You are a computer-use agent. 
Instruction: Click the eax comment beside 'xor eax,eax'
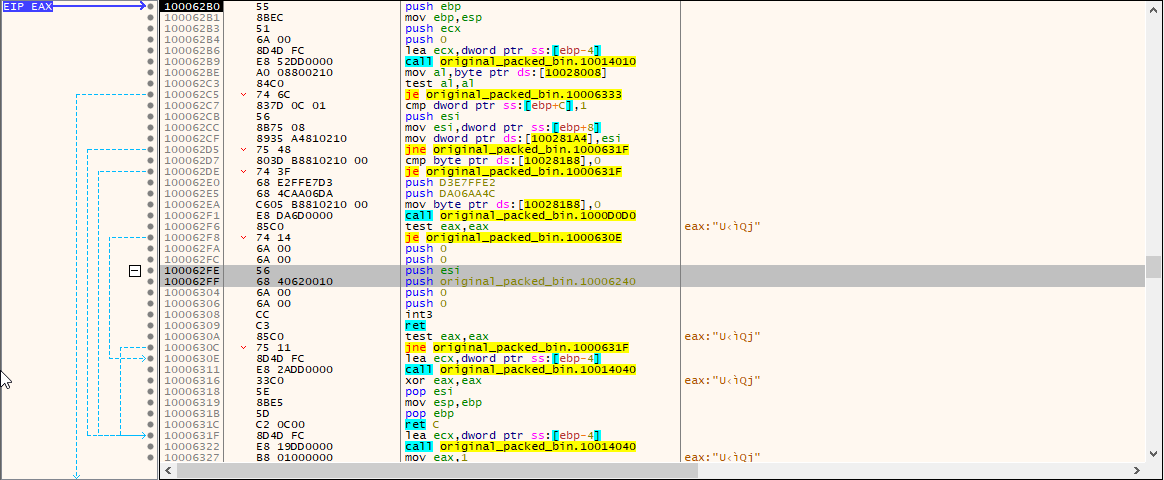tap(722, 381)
